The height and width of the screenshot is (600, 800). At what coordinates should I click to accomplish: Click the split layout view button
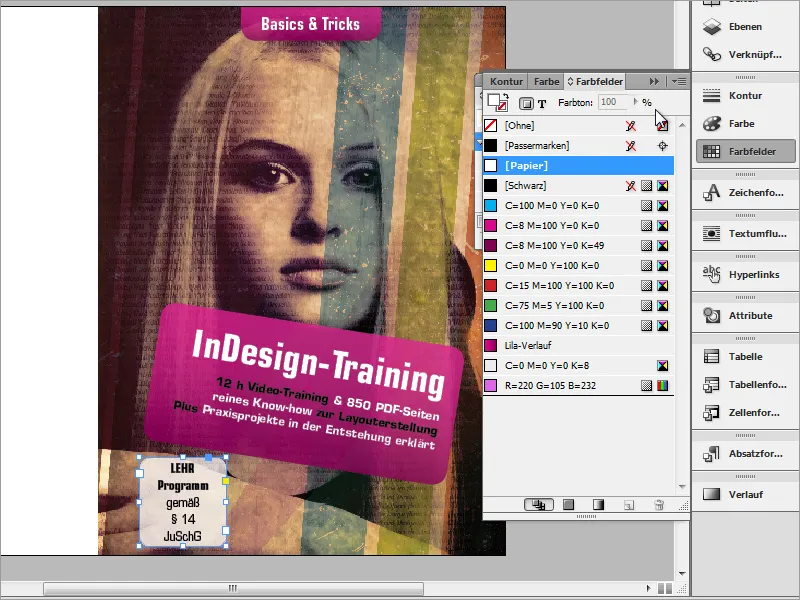[665, 588]
